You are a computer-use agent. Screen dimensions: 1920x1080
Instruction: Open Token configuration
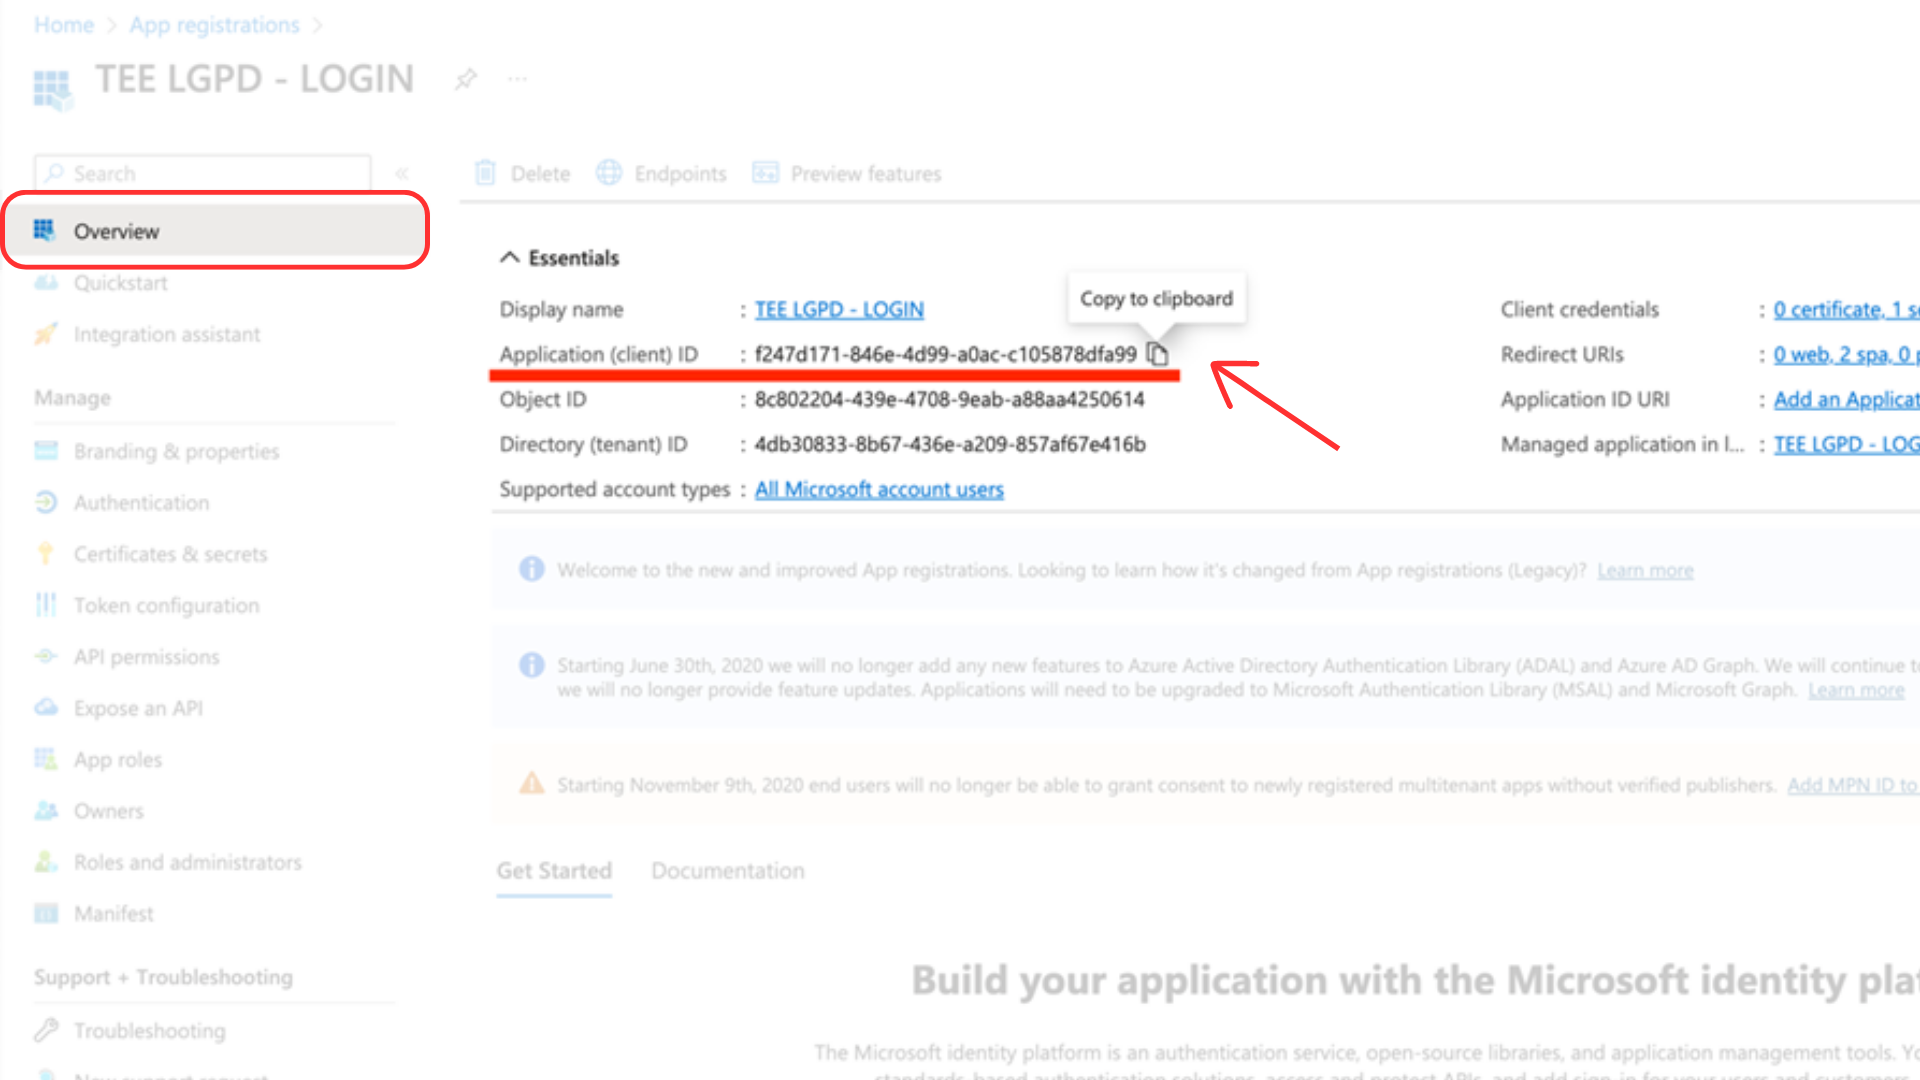[166, 605]
